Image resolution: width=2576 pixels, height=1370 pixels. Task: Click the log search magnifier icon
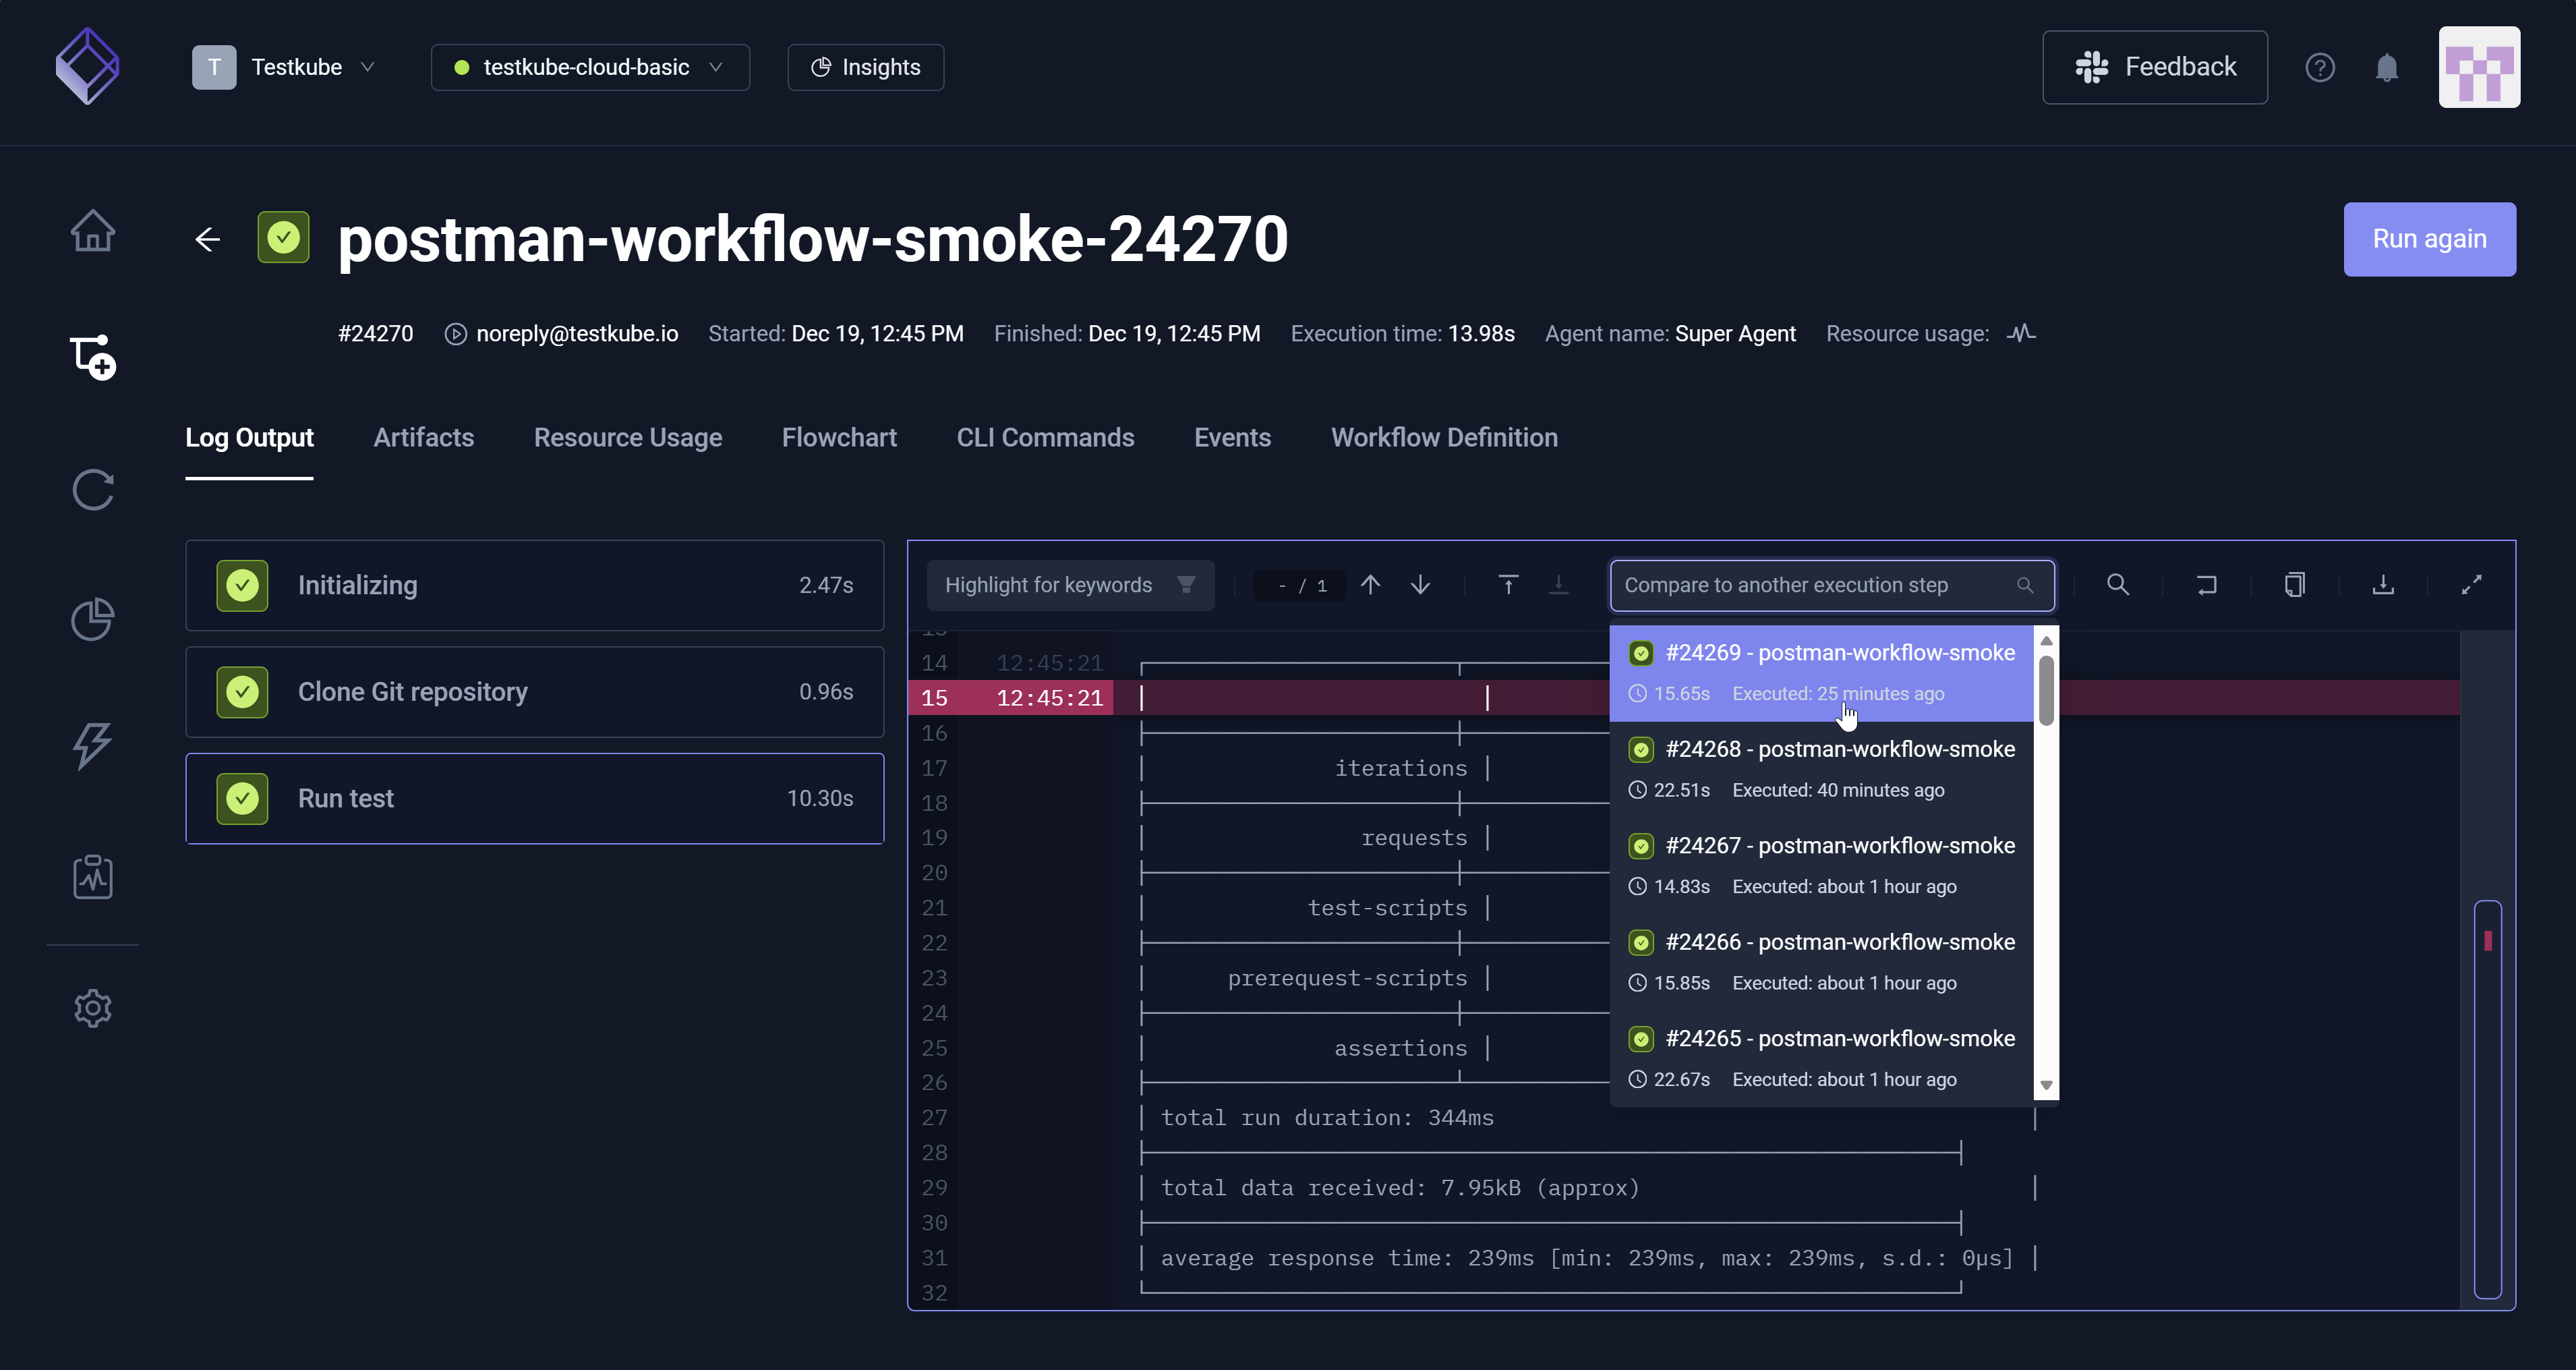pos(2117,585)
